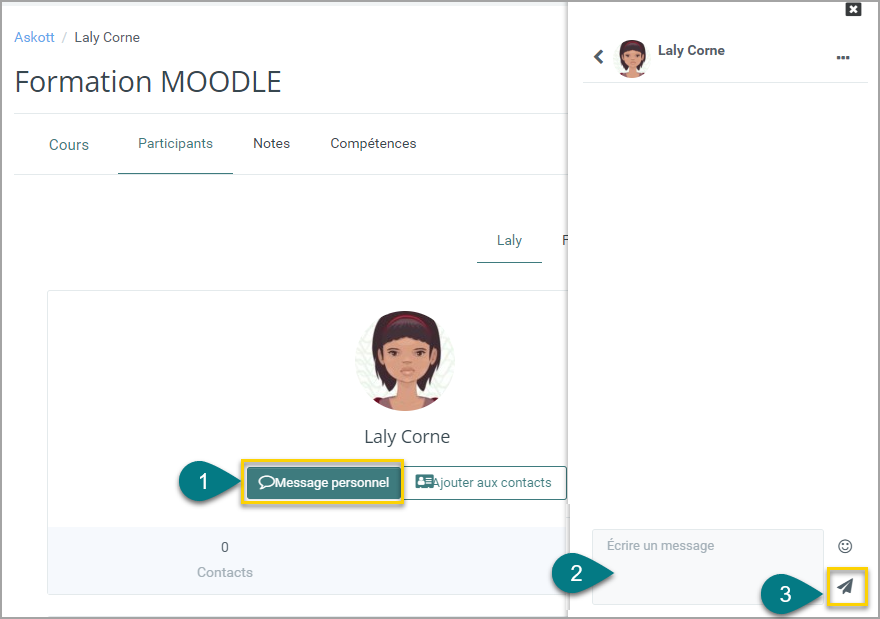Click the Laly Corne breadcrumb text
The height and width of the screenshot is (619, 880).
tap(107, 38)
